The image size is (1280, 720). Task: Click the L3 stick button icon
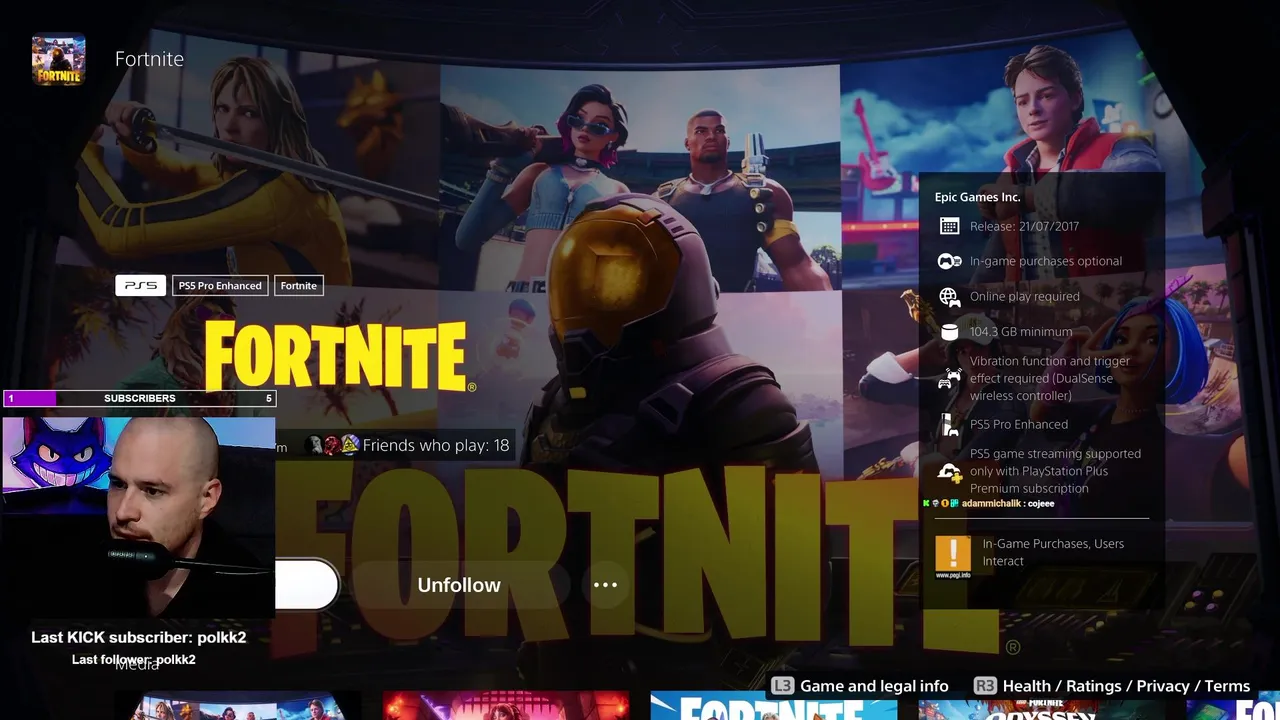(782, 686)
